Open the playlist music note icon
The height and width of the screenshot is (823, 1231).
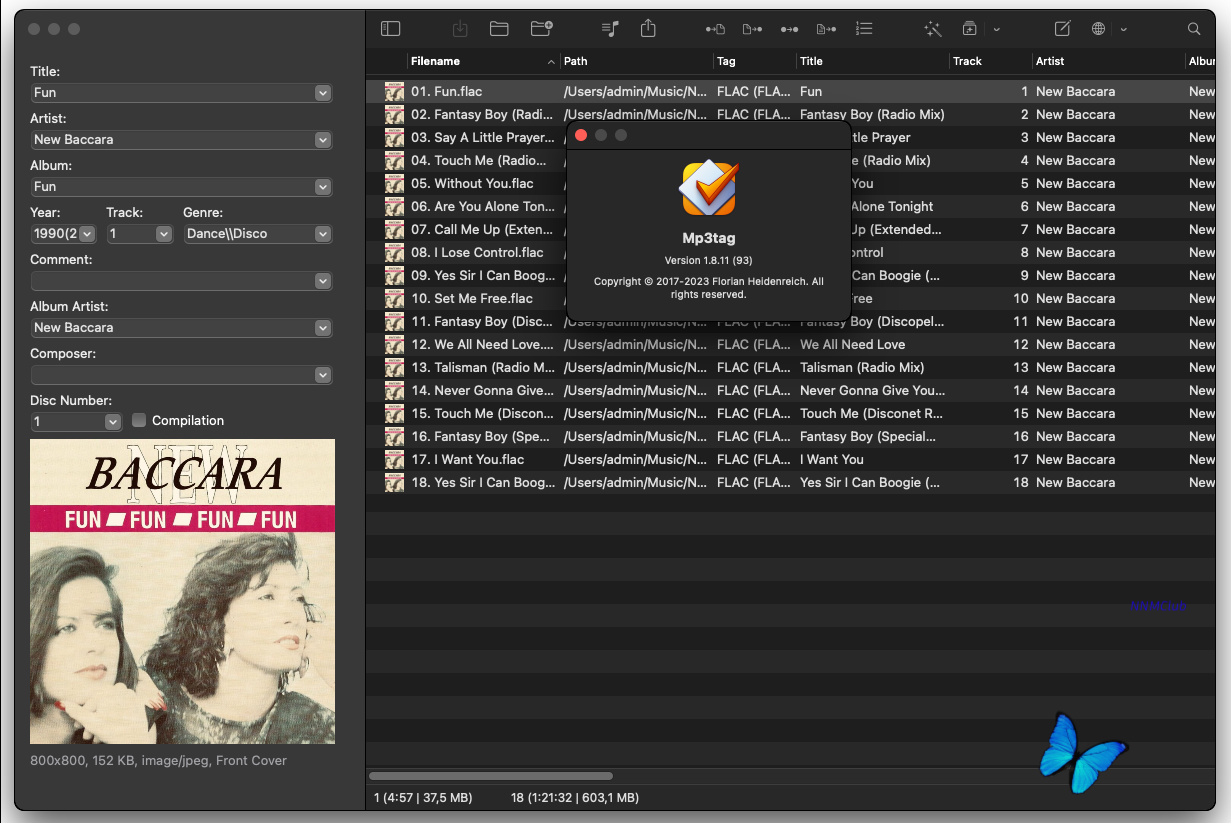click(610, 29)
